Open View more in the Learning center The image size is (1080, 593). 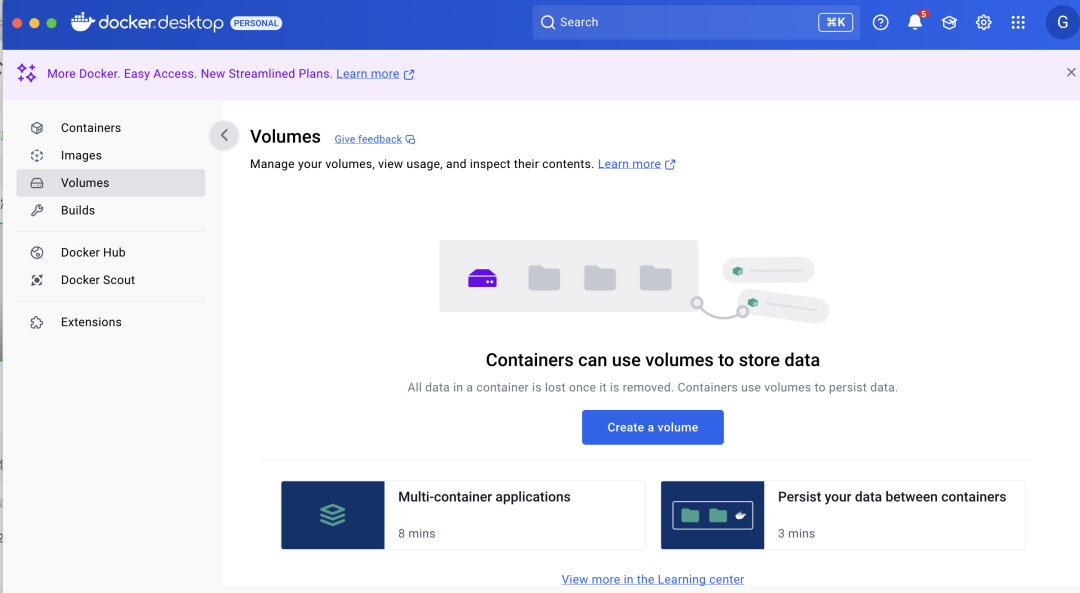[x=653, y=579]
